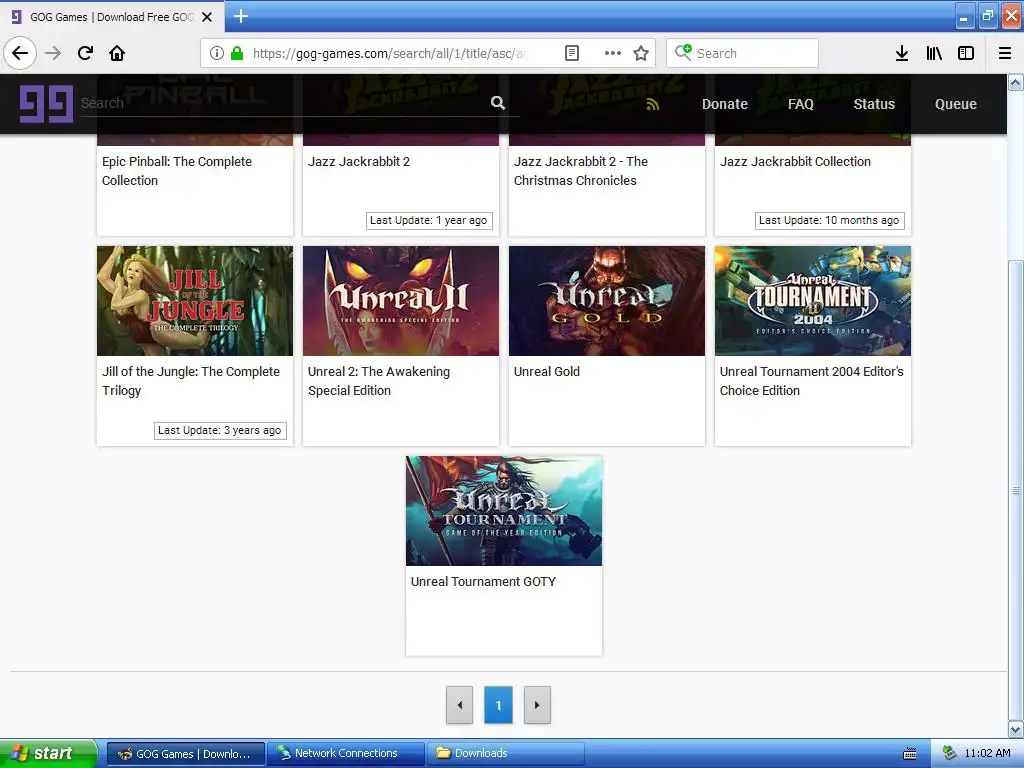
Task: Open the Jazz Jackrabbit 2 title link
Action: click(x=359, y=161)
